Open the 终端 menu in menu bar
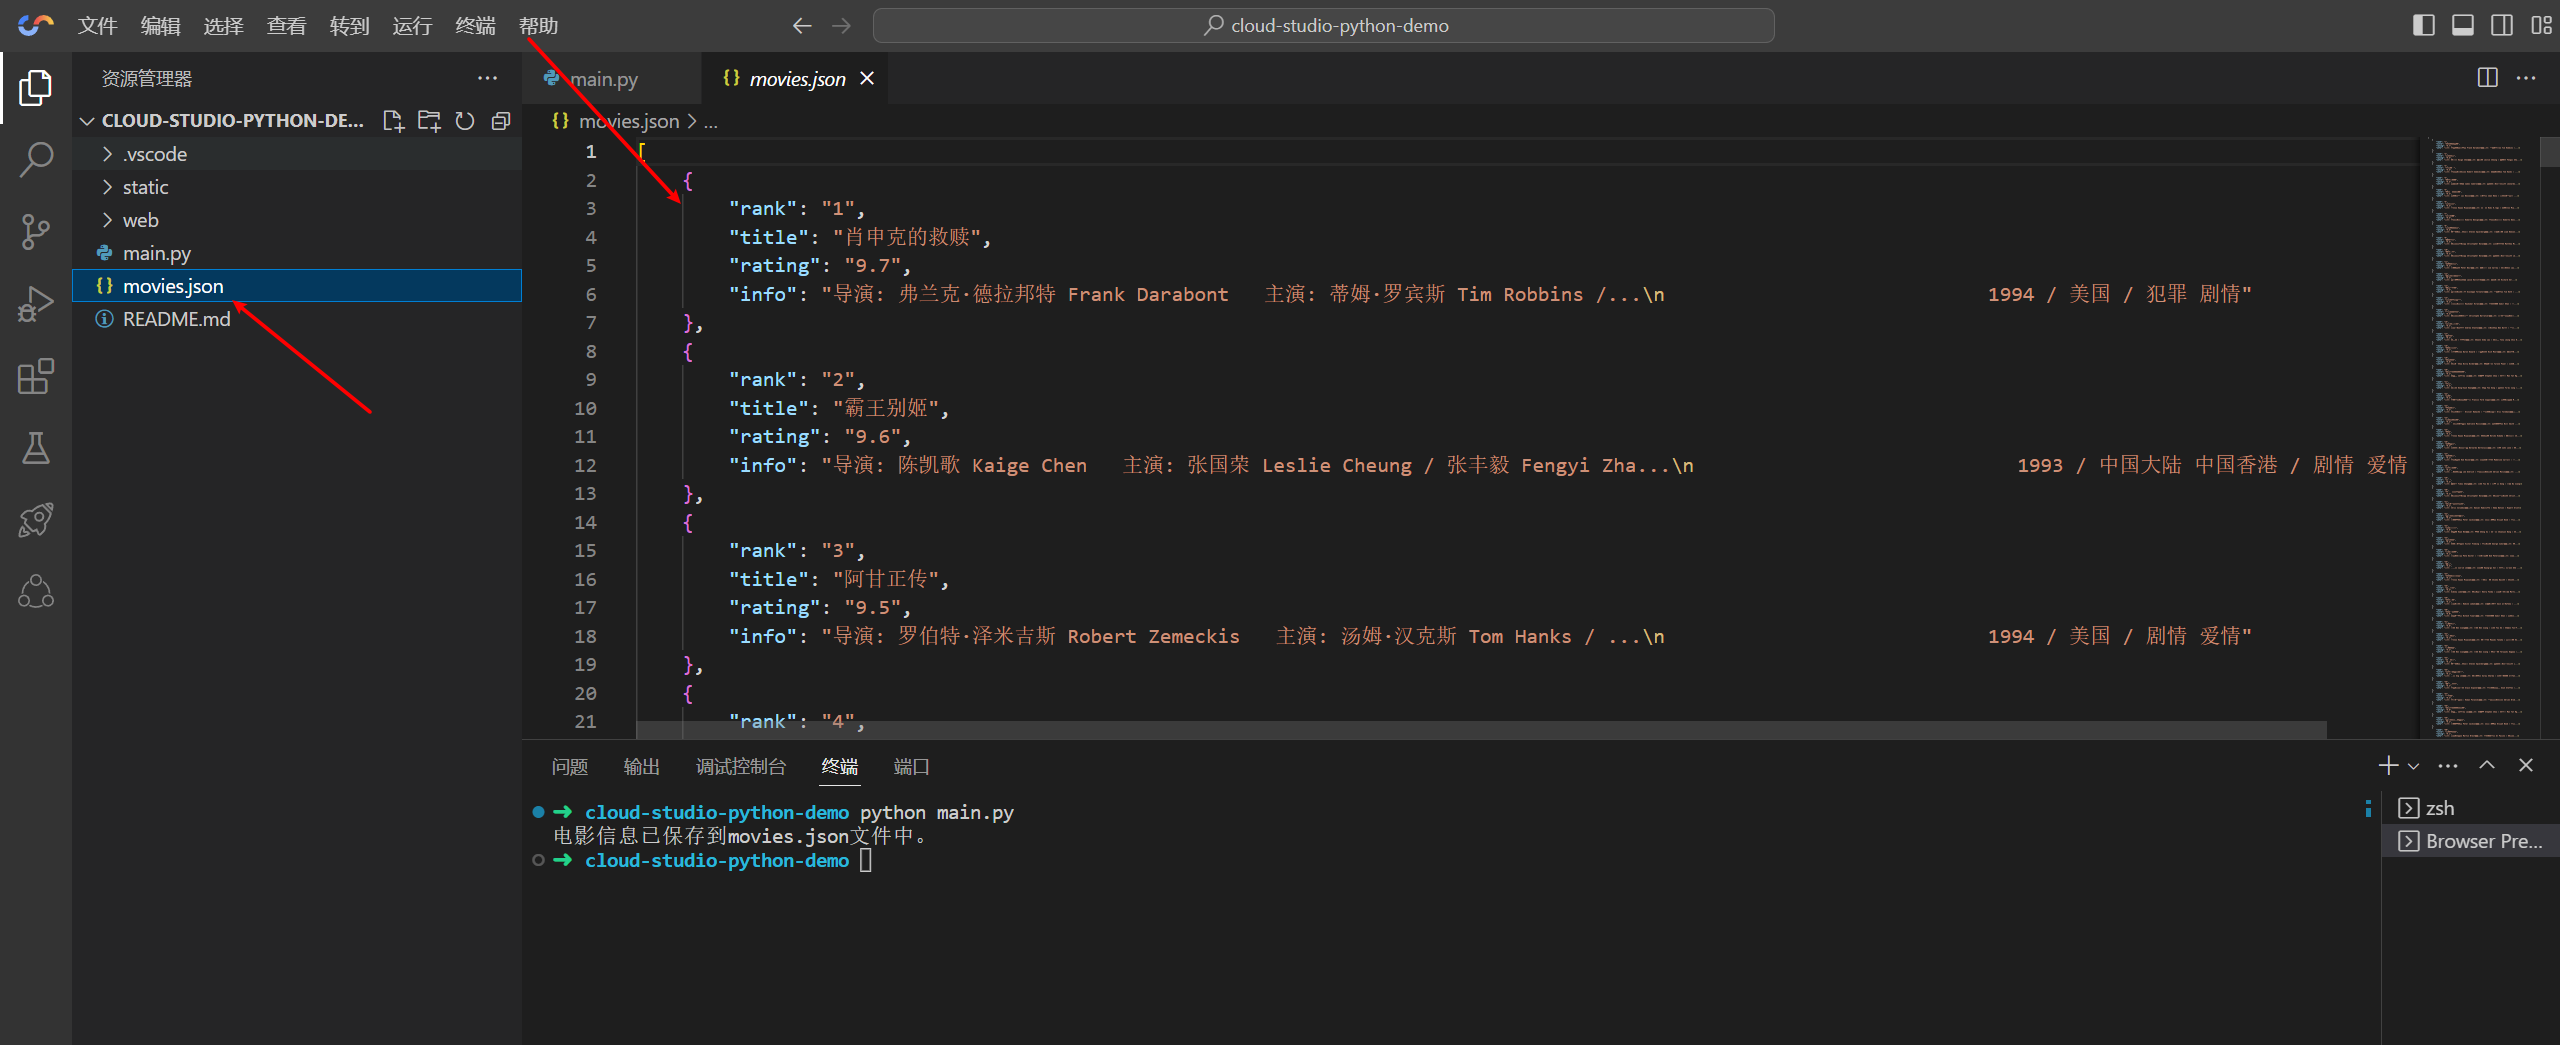 [x=475, y=25]
